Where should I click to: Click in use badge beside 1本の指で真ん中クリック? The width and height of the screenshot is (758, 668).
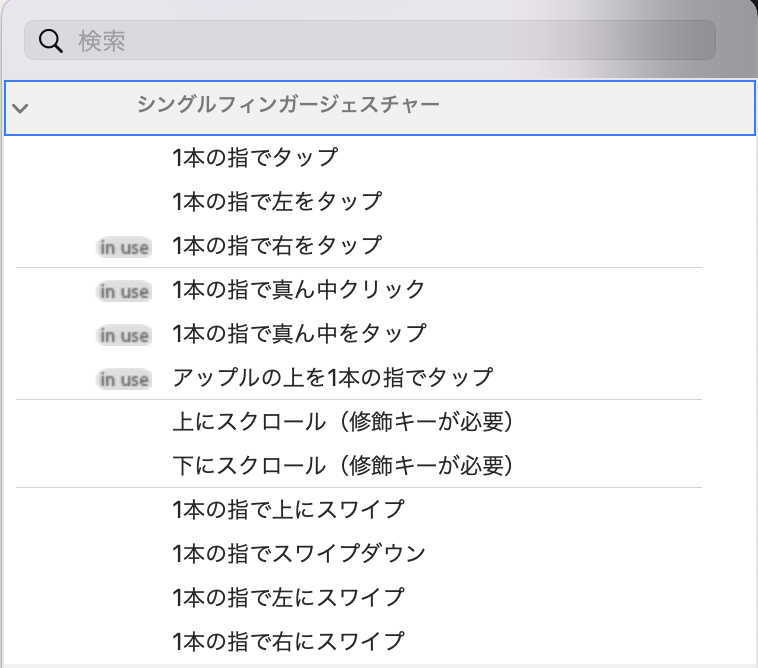point(124,291)
